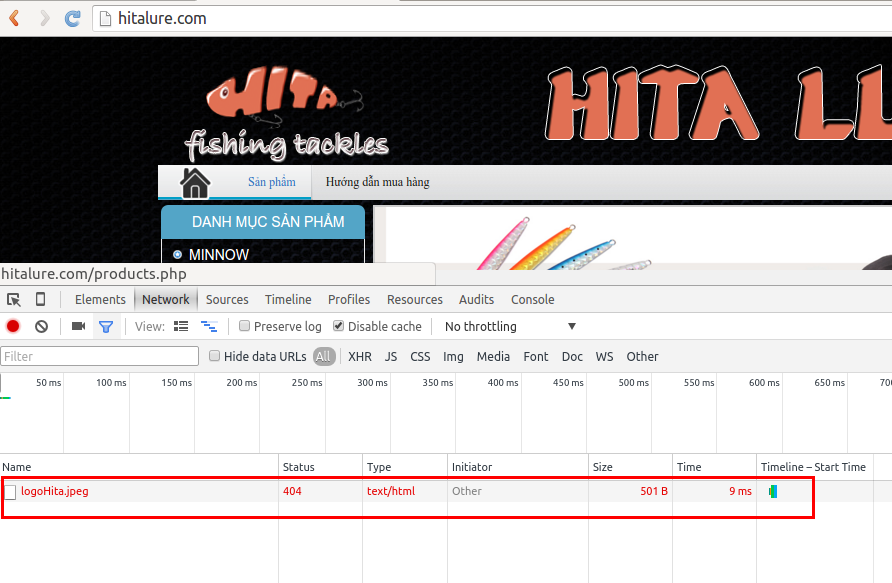Viewport: 892px width, 583px height.
Task: Open the Timeline tab
Action: click(x=288, y=300)
